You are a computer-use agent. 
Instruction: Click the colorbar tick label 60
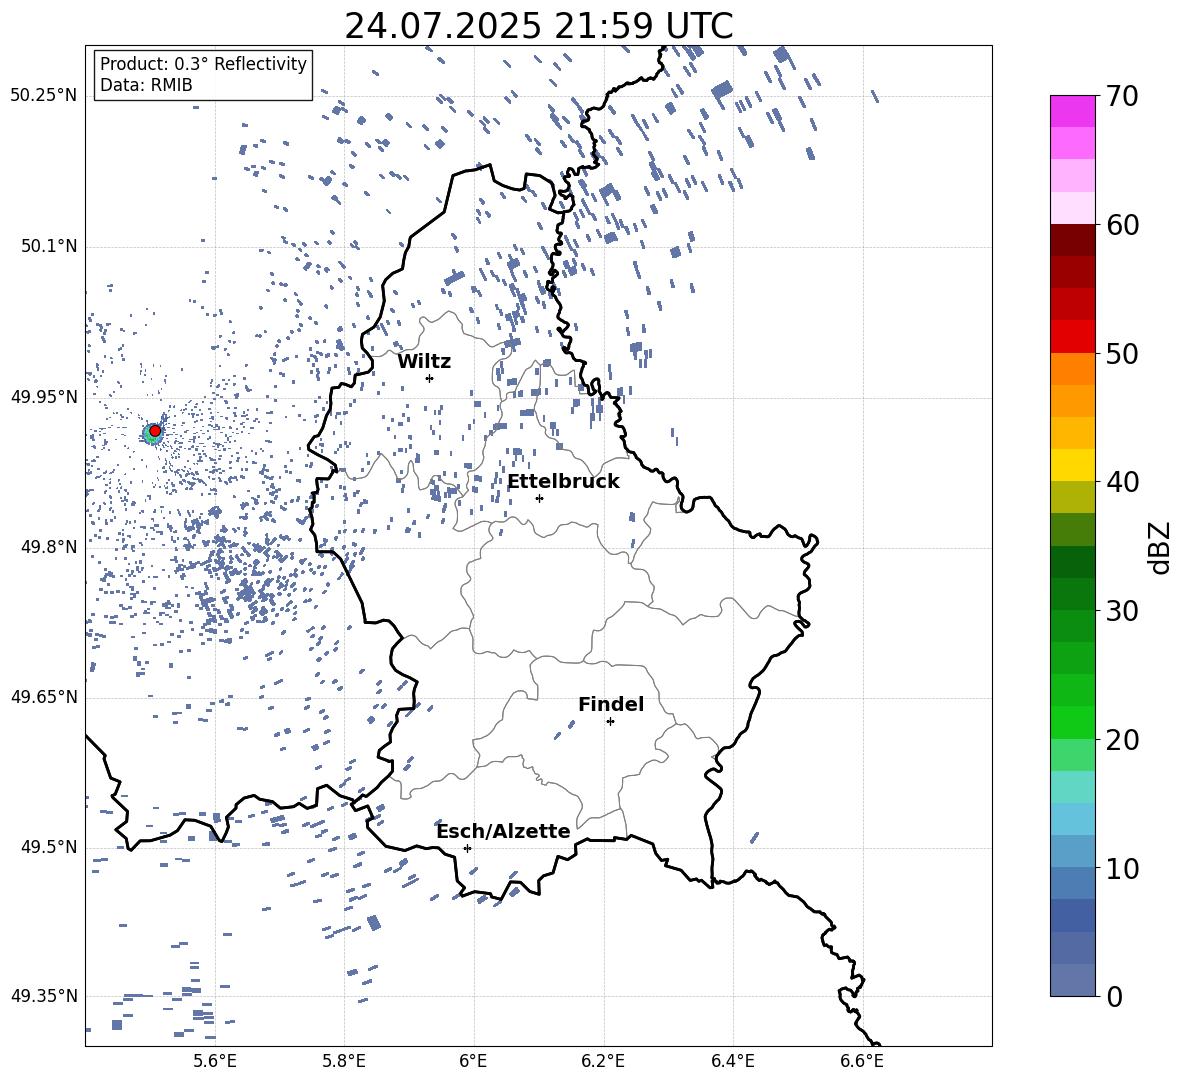tap(1122, 225)
